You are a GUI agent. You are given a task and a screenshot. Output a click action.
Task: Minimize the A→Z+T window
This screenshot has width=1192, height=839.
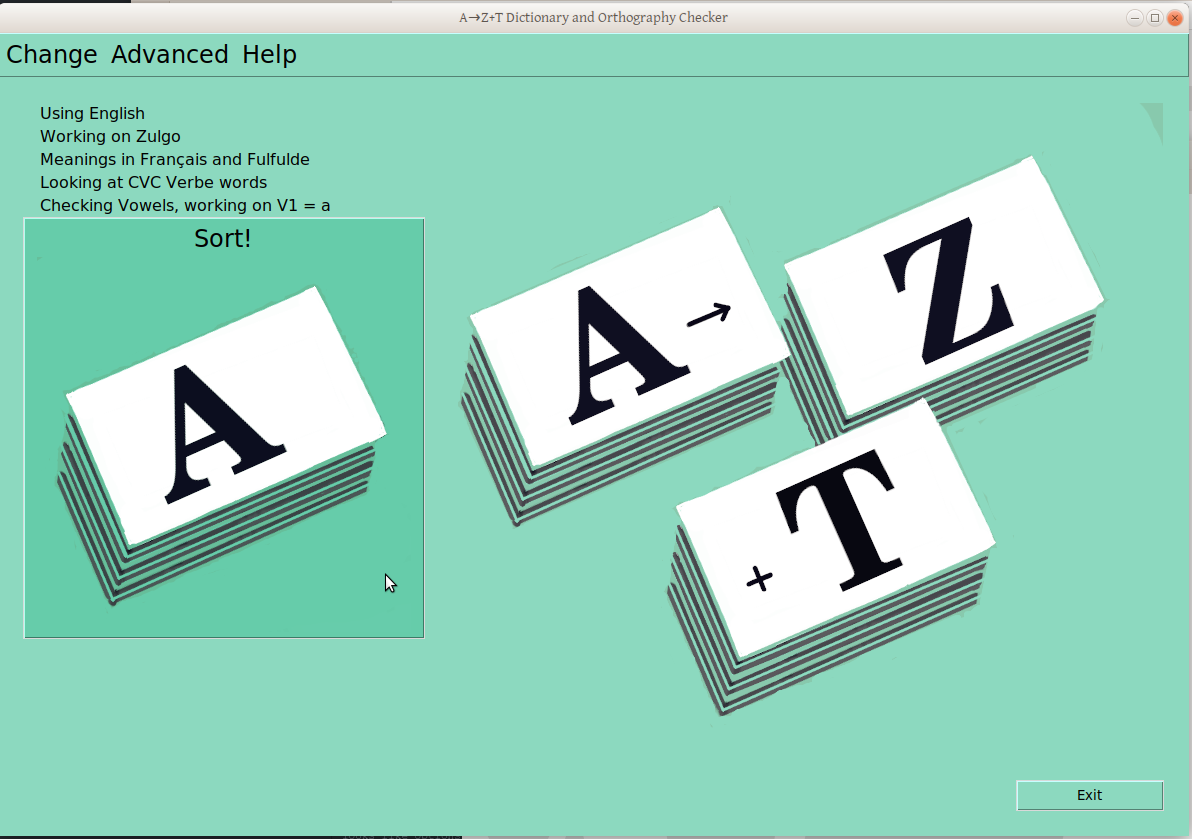(x=1134, y=17)
